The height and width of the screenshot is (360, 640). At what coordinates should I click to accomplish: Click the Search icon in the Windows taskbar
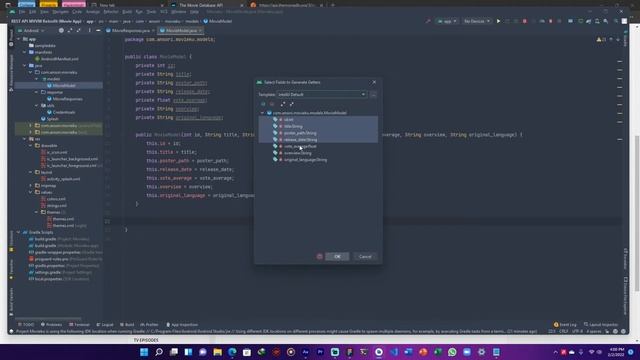[159, 352]
